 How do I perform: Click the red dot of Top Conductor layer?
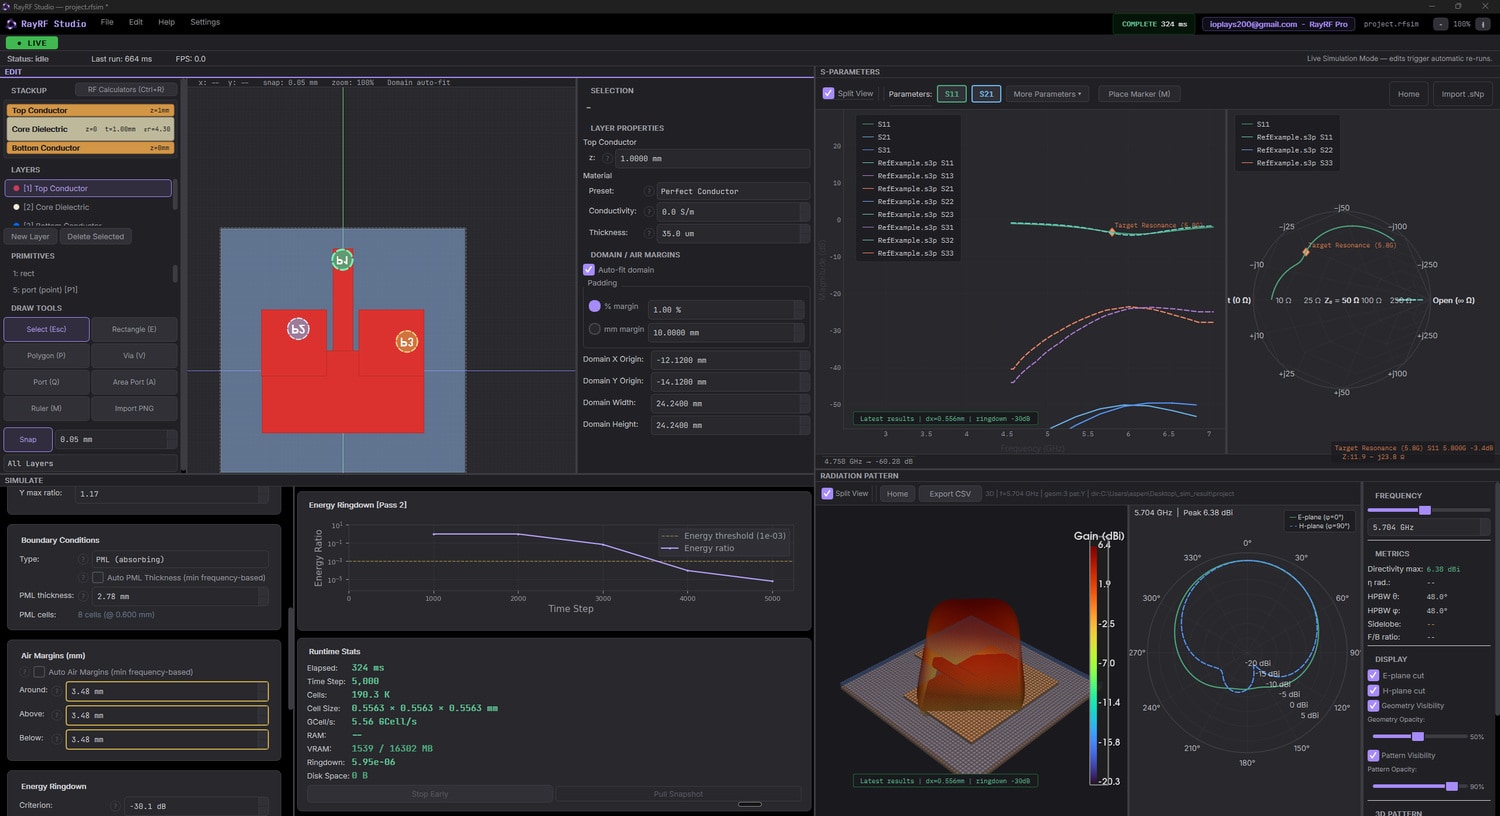[16, 188]
